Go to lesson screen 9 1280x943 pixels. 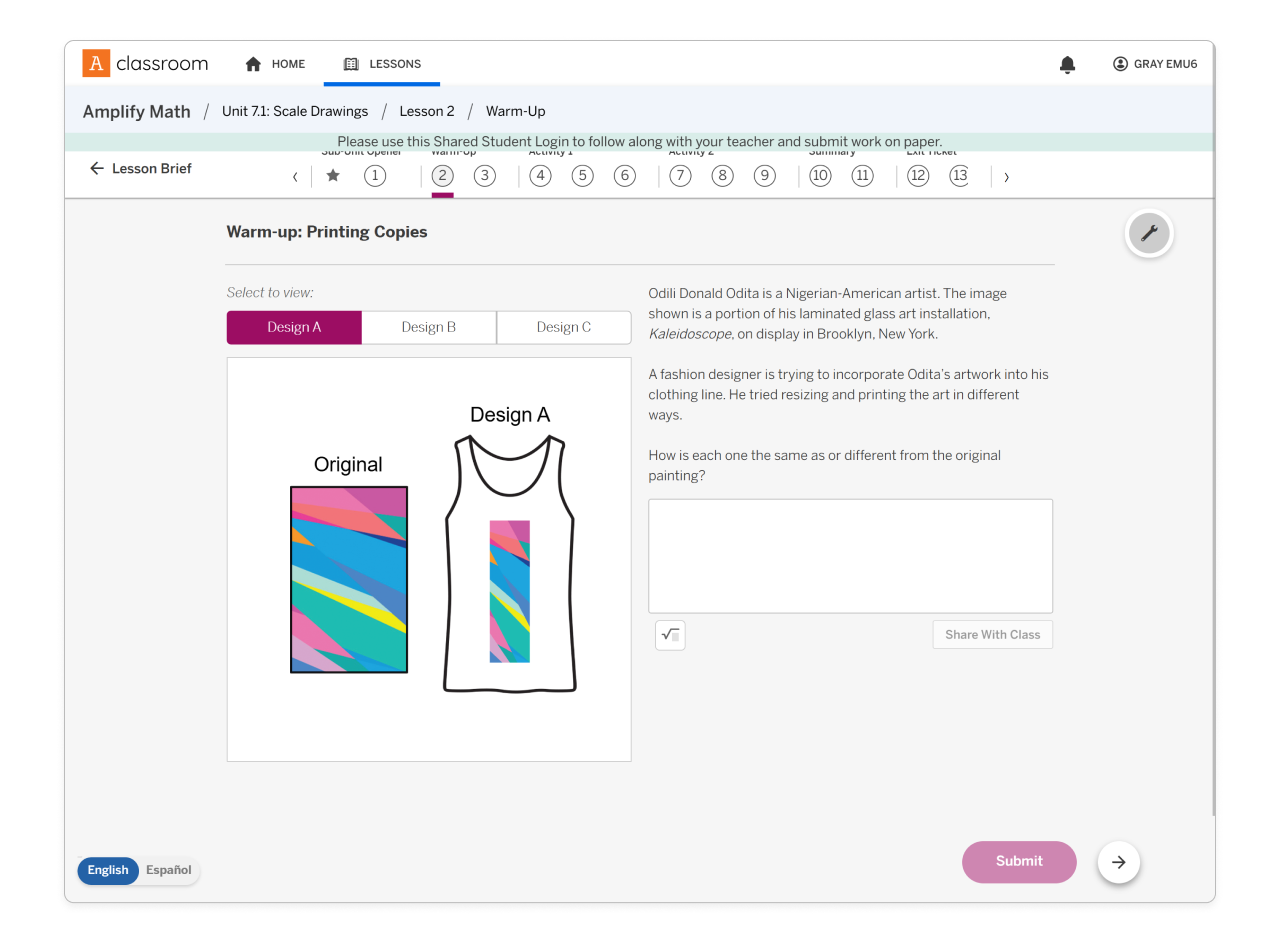click(x=764, y=176)
